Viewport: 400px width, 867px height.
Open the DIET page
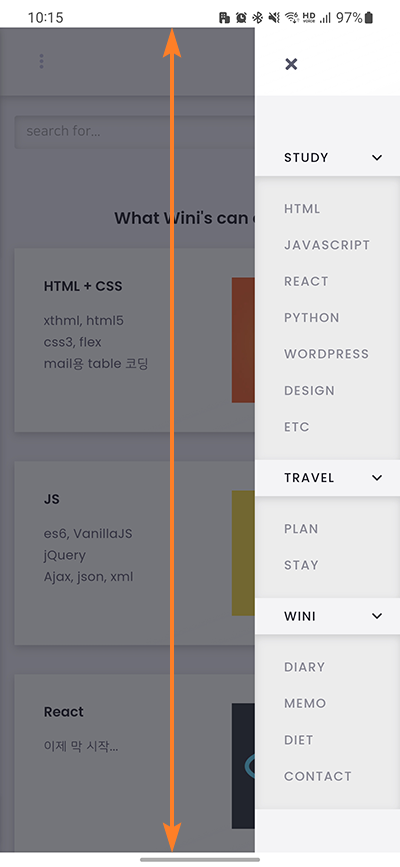click(x=298, y=740)
